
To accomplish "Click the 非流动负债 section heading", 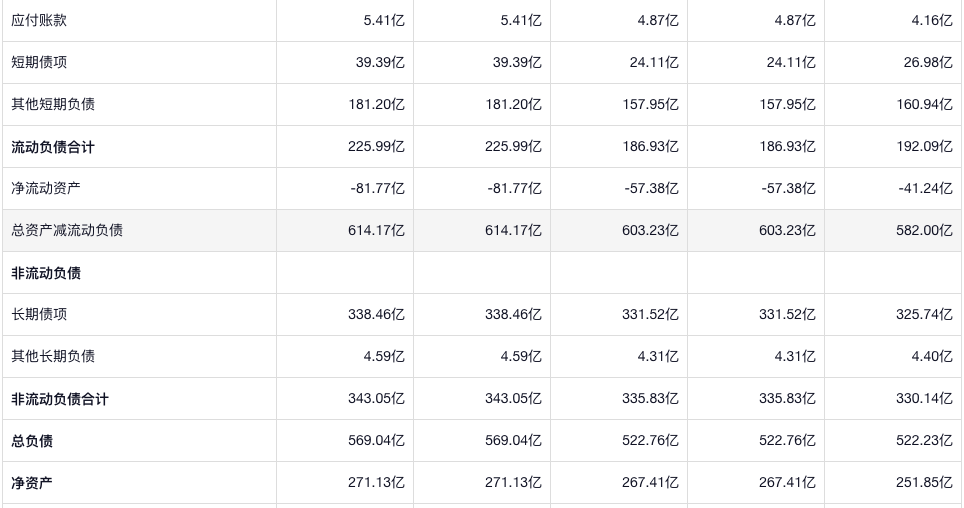I will click(x=46, y=273).
